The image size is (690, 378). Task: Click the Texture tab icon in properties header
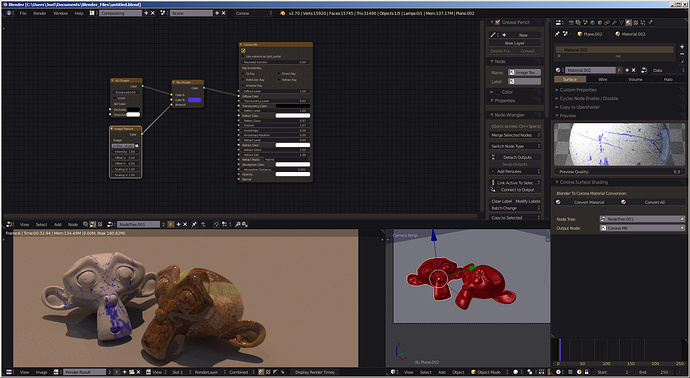coord(635,22)
